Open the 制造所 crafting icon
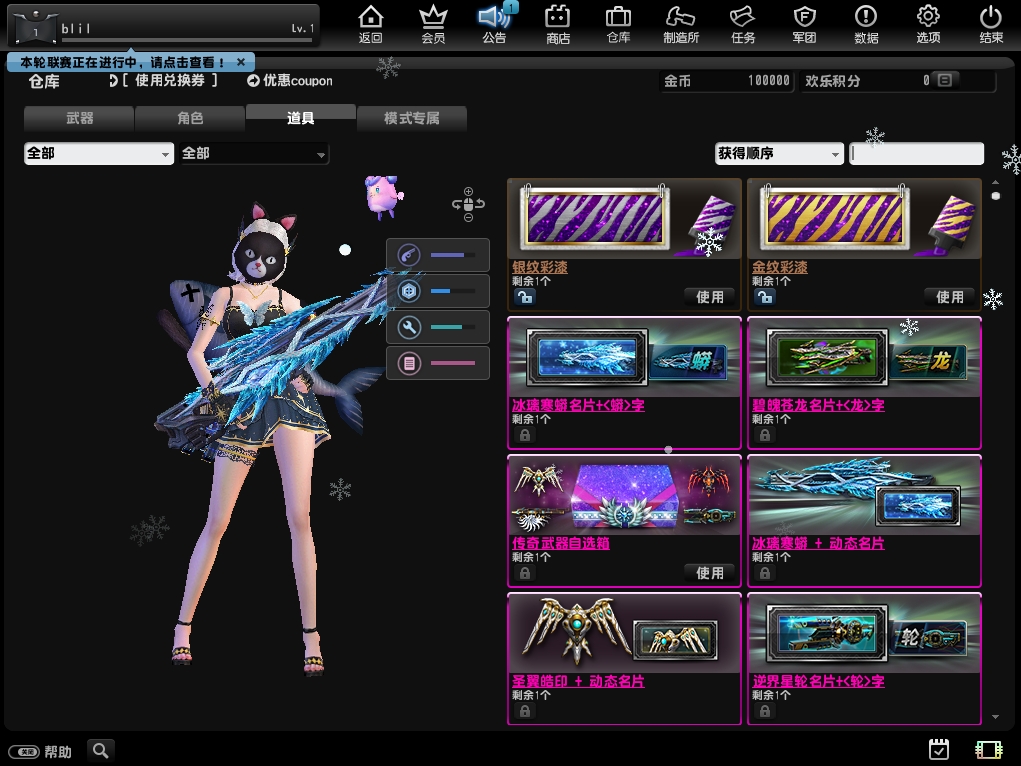Image resolution: width=1021 pixels, height=766 pixels. tap(680, 24)
